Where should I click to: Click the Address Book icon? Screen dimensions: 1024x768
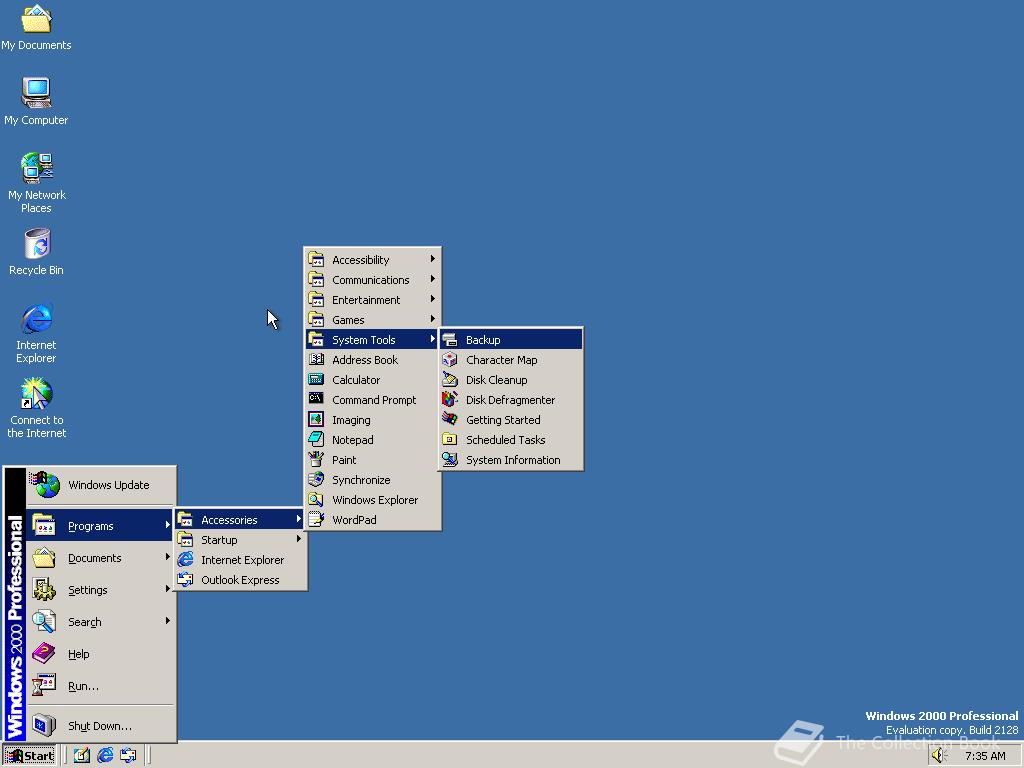click(x=316, y=359)
